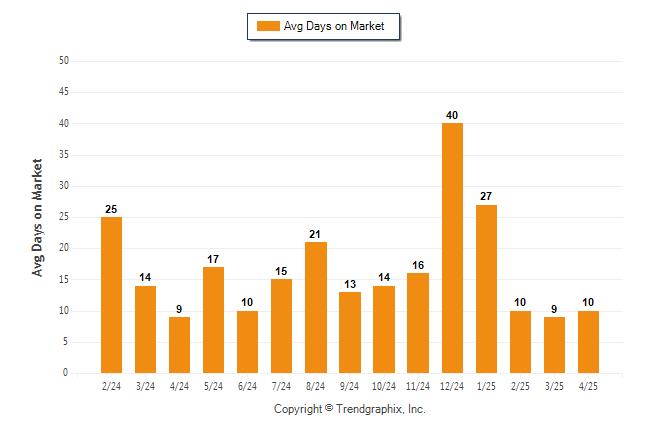Select the 5/24 bar showing 17
Image resolution: width=646 pixels, height=434 pixels.
tap(213, 320)
